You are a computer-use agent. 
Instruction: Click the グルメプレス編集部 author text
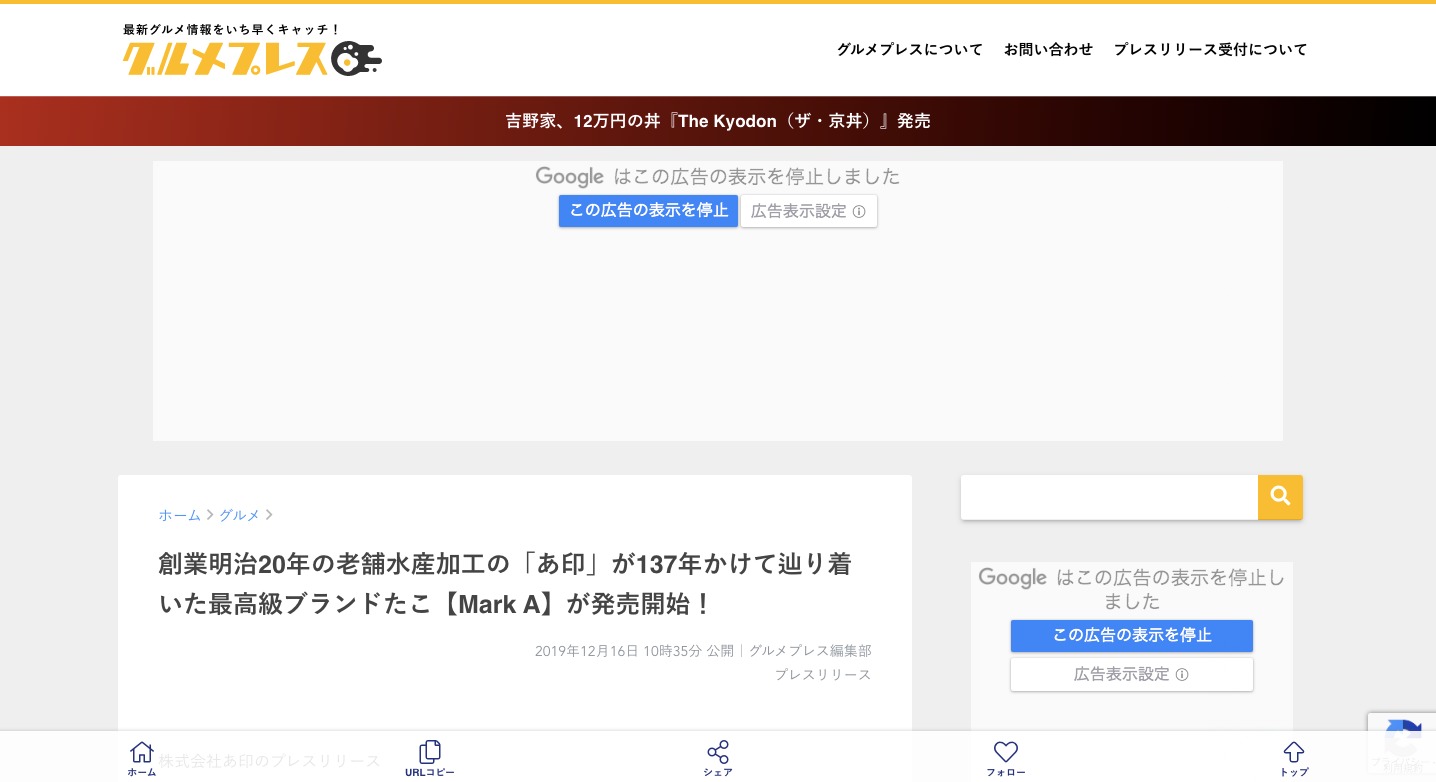(810, 651)
